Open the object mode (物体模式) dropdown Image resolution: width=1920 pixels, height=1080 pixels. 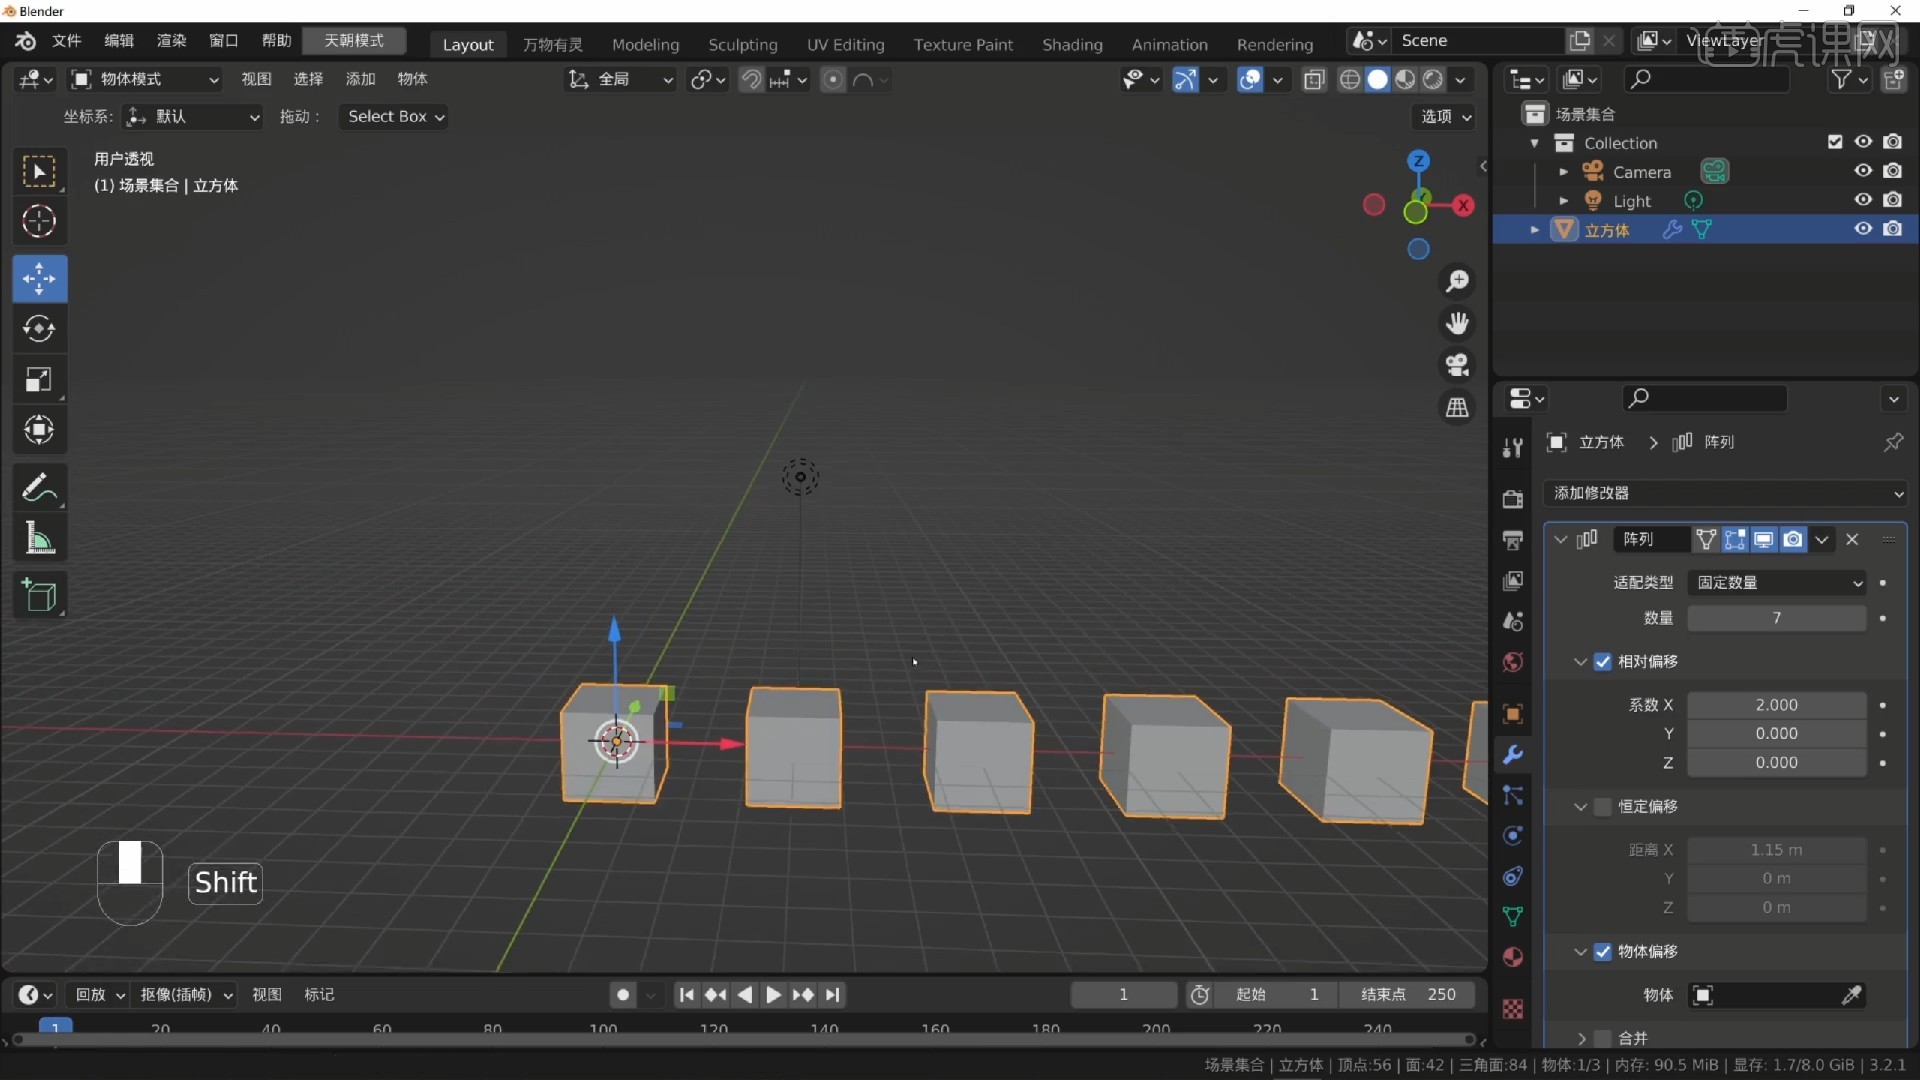point(145,79)
